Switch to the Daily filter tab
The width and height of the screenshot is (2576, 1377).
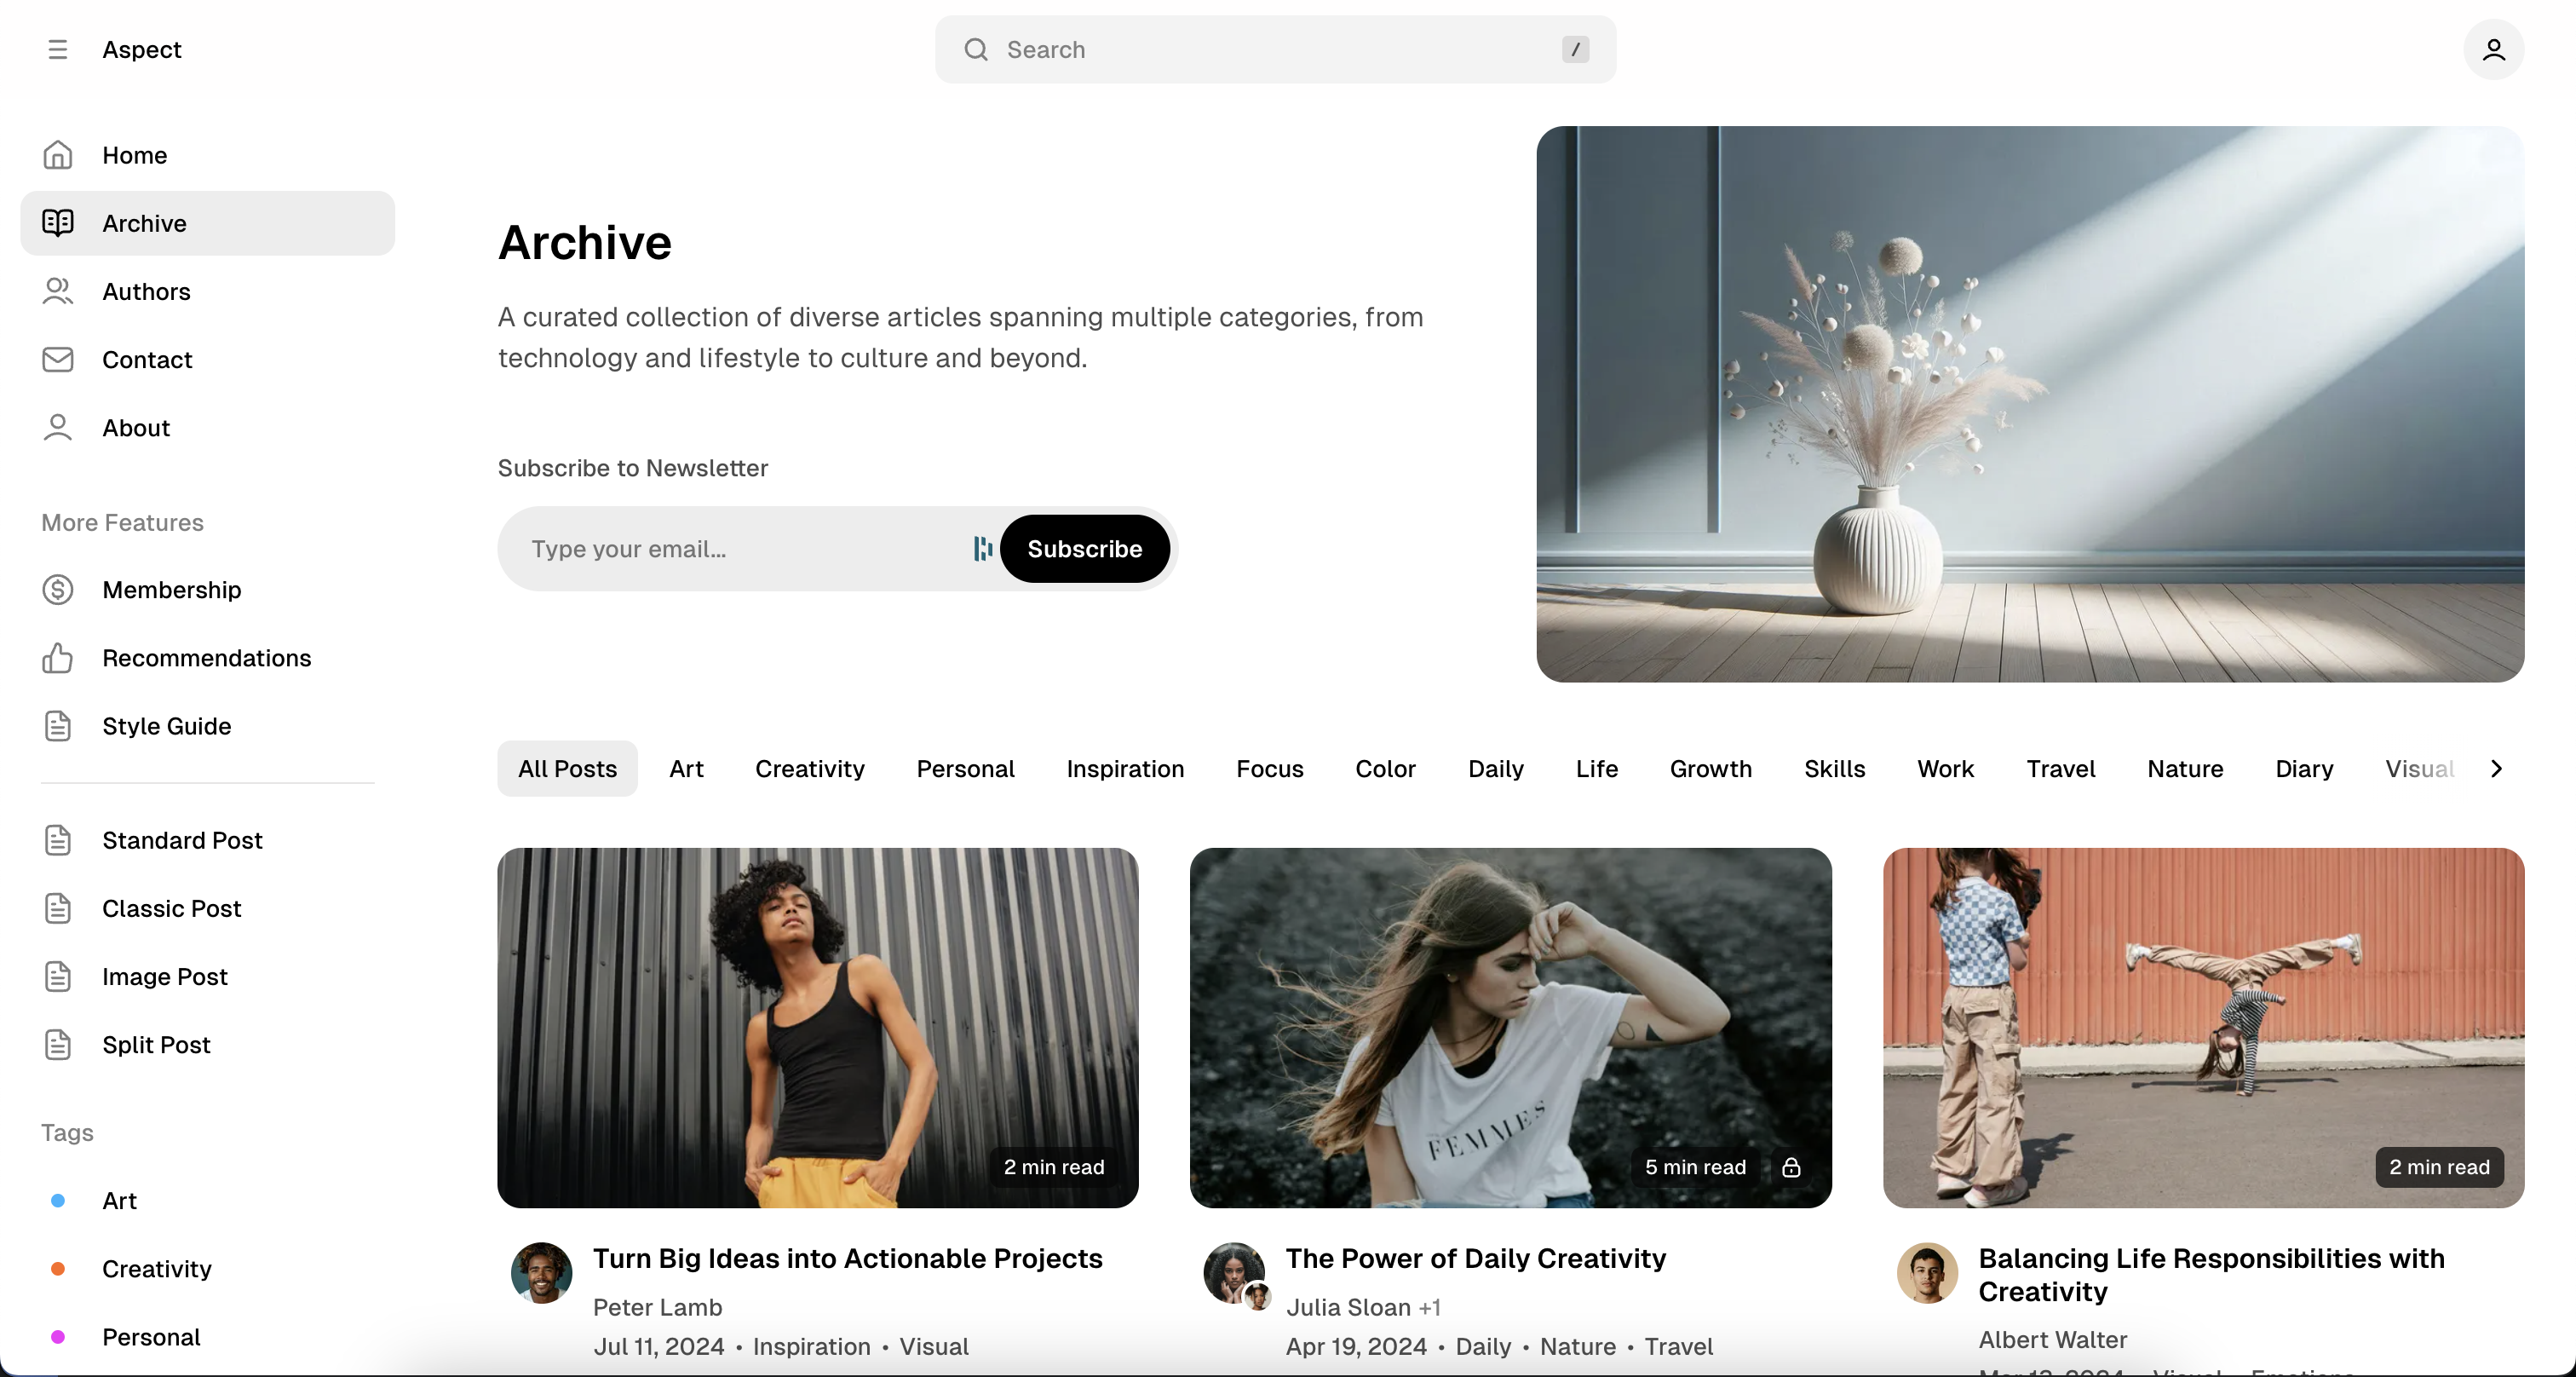coord(1495,768)
